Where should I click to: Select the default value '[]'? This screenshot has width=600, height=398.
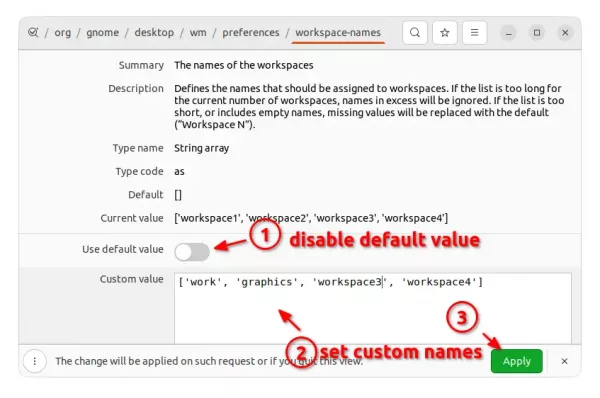pos(178,195)
